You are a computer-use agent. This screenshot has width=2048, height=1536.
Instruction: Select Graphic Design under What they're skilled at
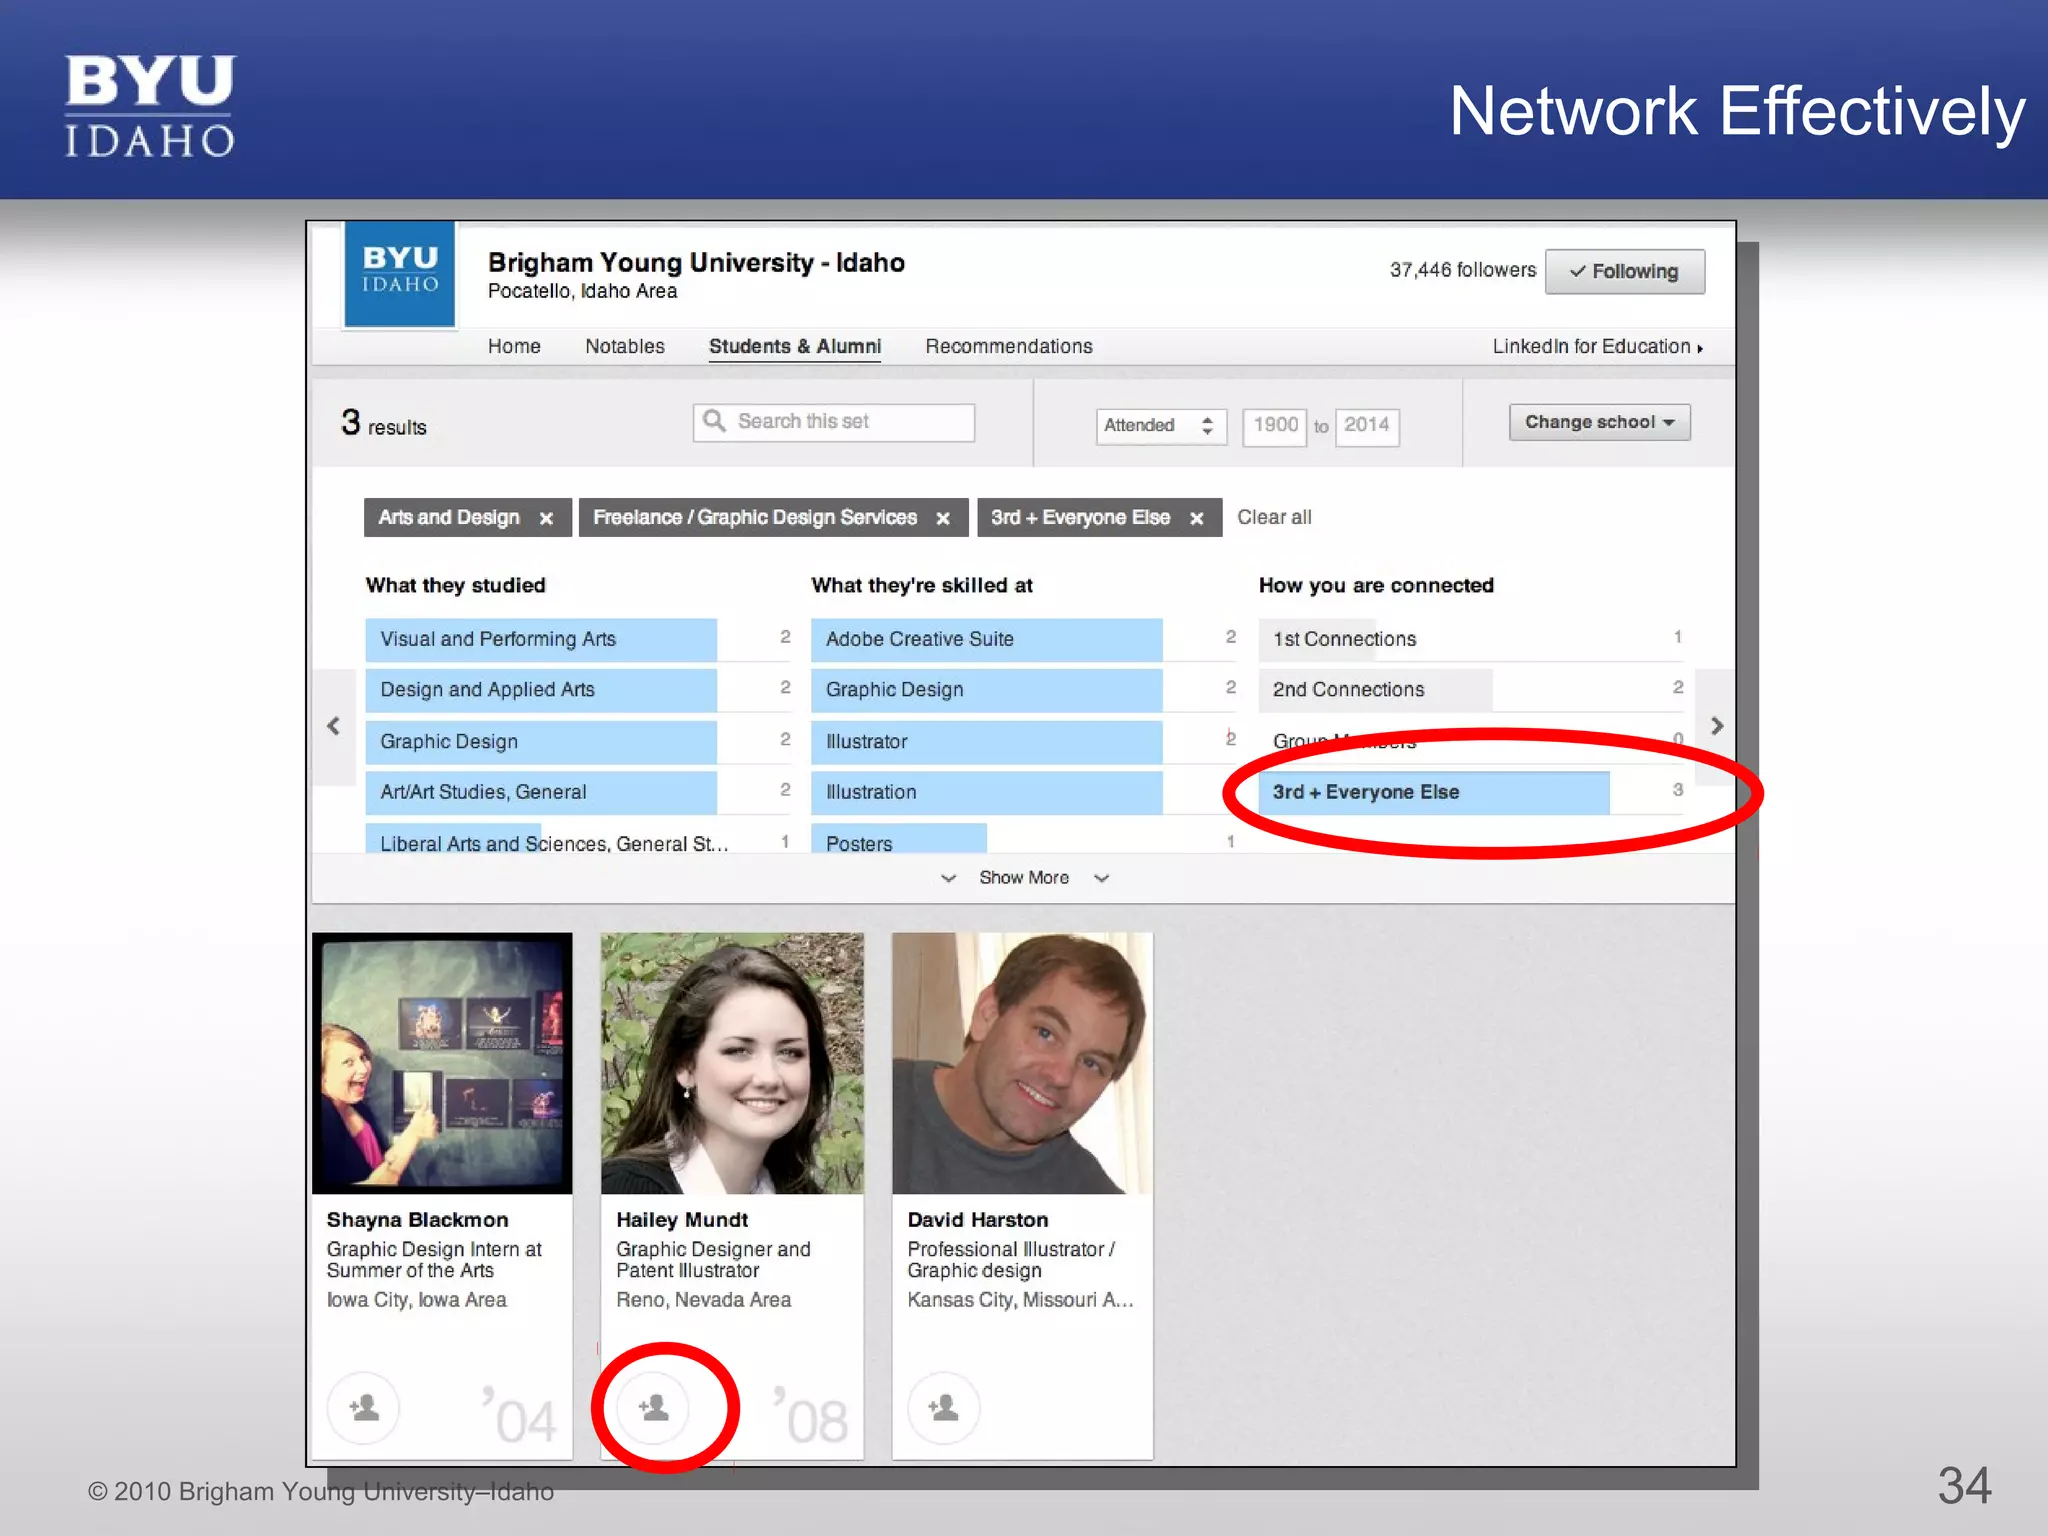pyautogui.click(x=986, y=690)
